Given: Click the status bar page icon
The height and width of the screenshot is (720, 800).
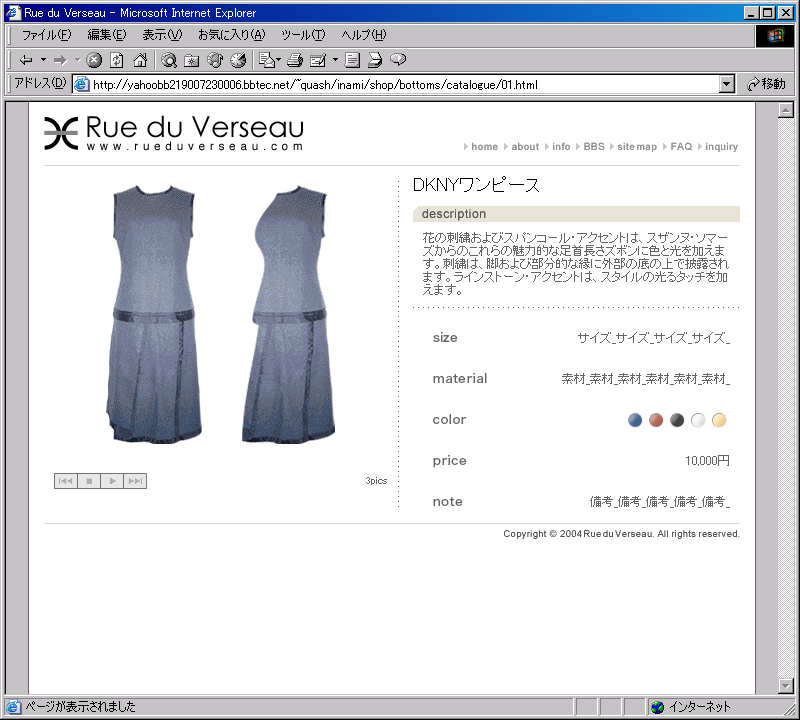Looking at the screenshot, I should tap(14, 707).
